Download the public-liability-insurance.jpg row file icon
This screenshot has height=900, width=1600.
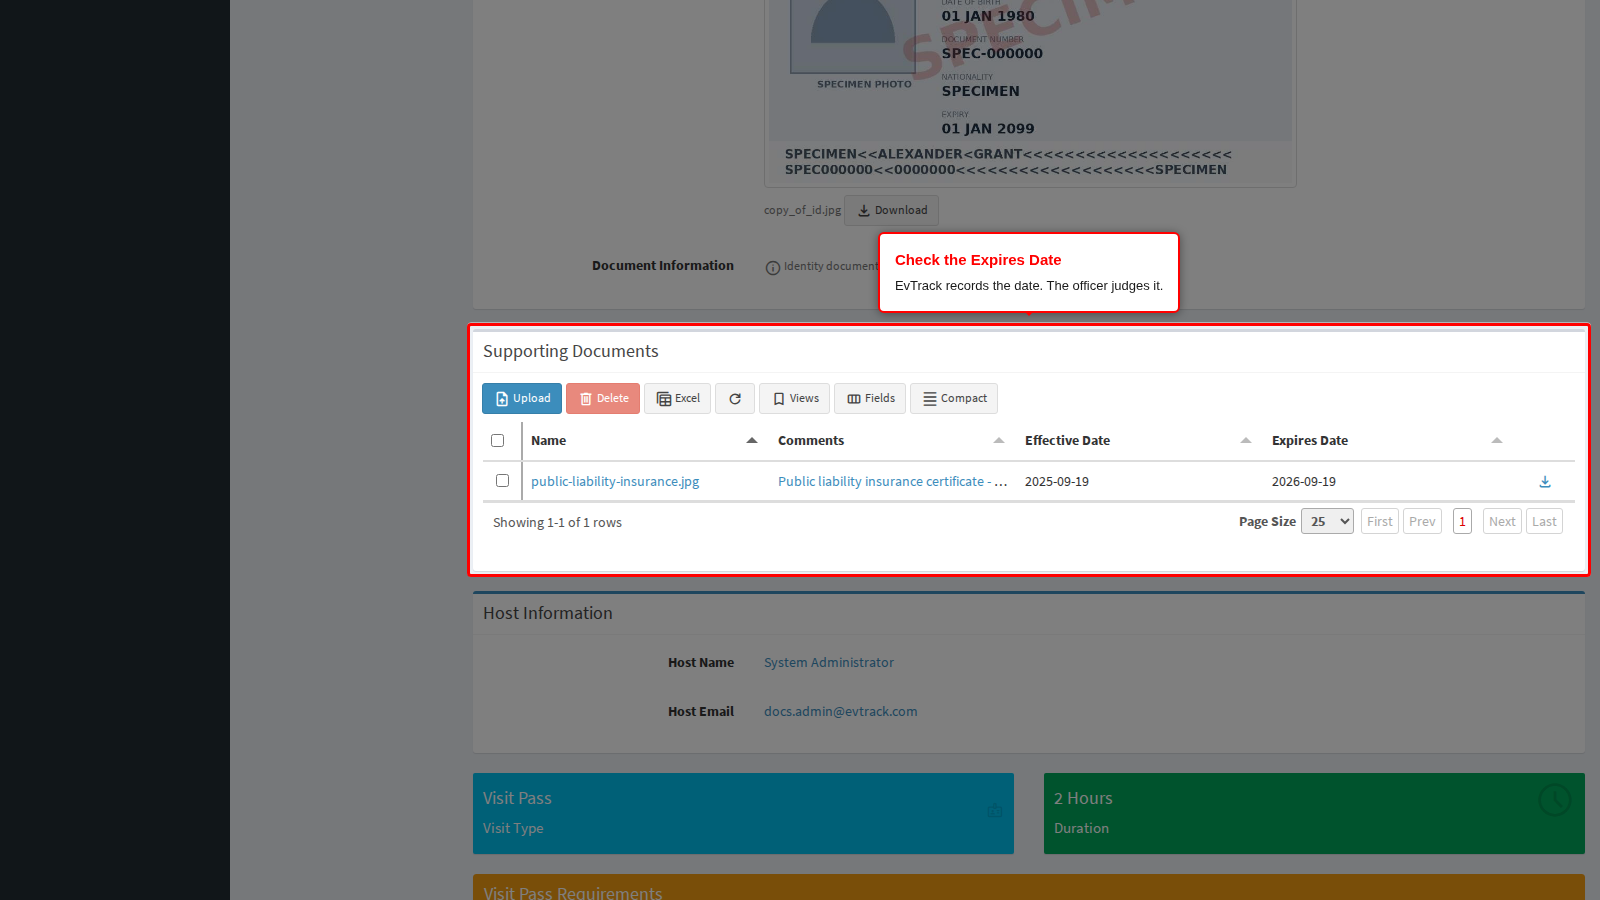coord(1545,482)
